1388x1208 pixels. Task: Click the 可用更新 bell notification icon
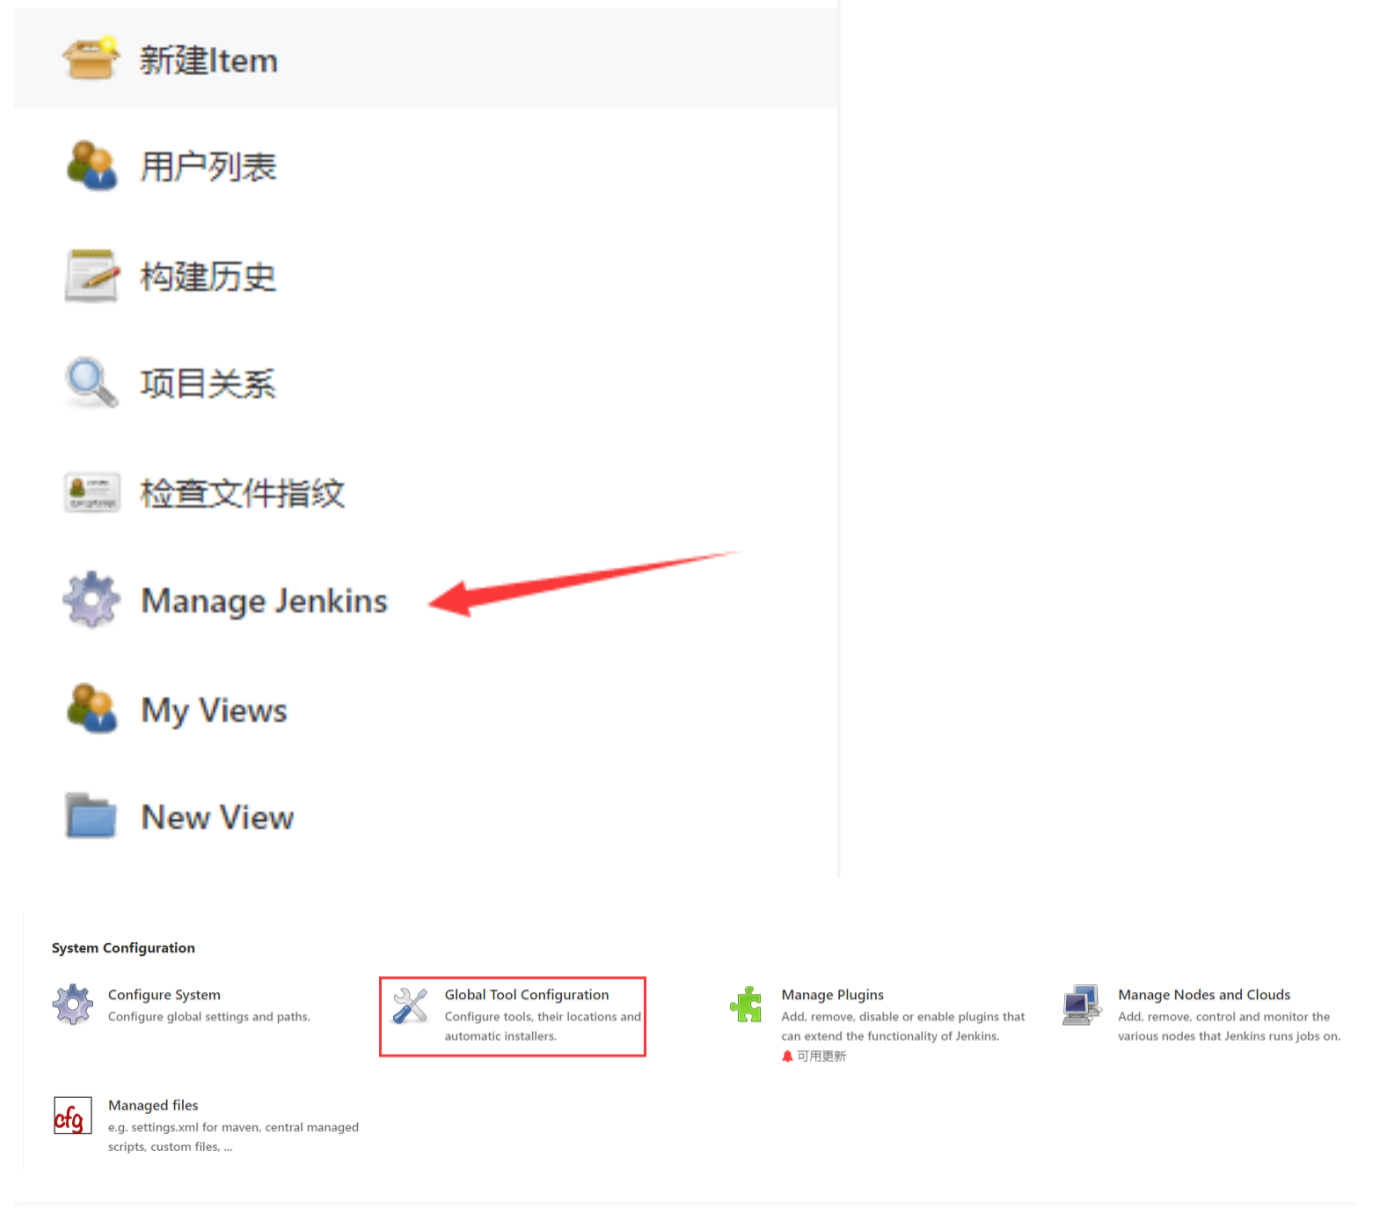787,1056
